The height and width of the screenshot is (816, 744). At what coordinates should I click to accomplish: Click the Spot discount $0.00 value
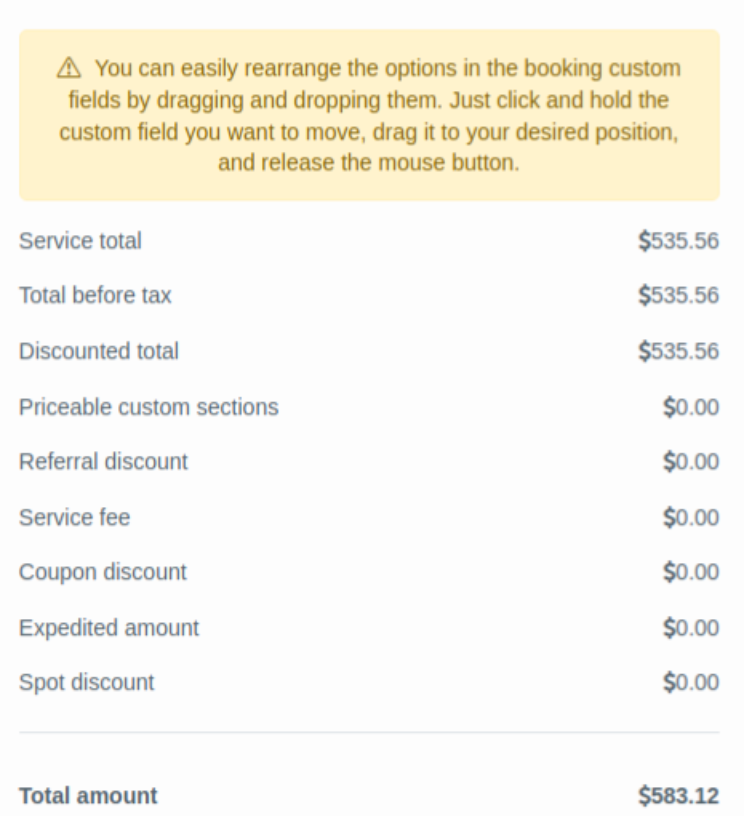click(691, 683)
